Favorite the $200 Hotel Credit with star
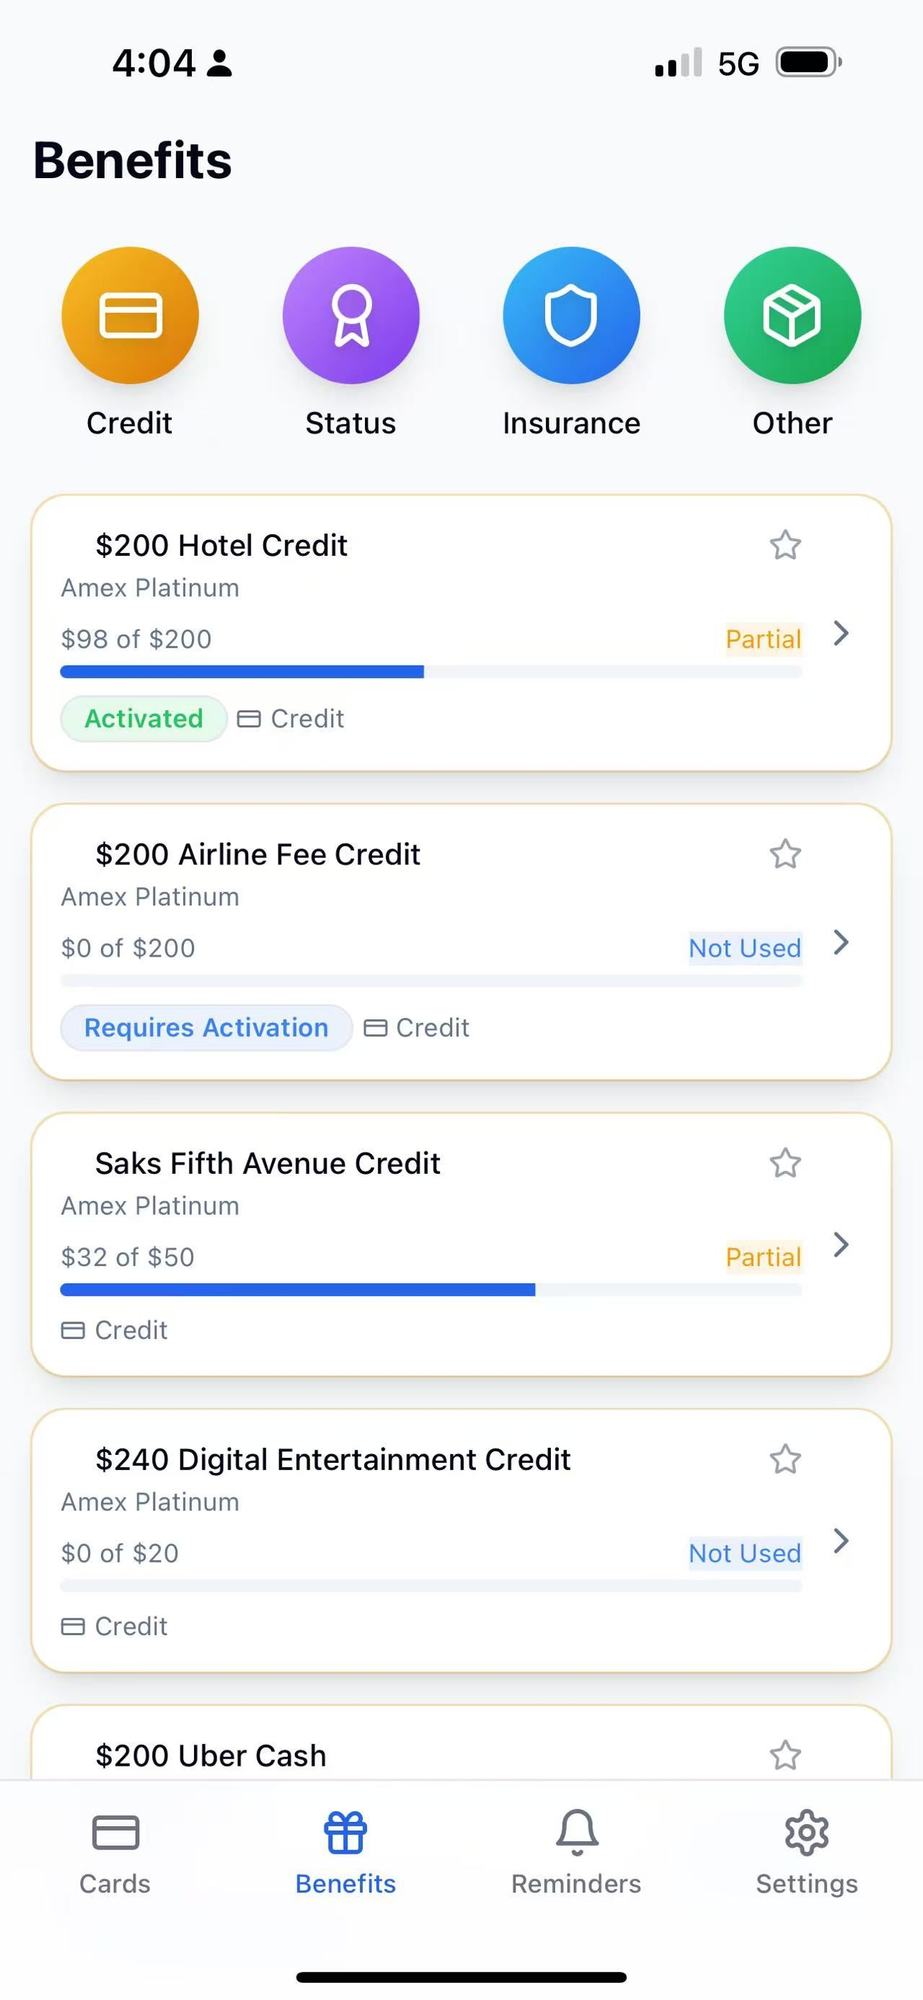This screenshot has width=923, height=2000. click(x=785, y=545)
